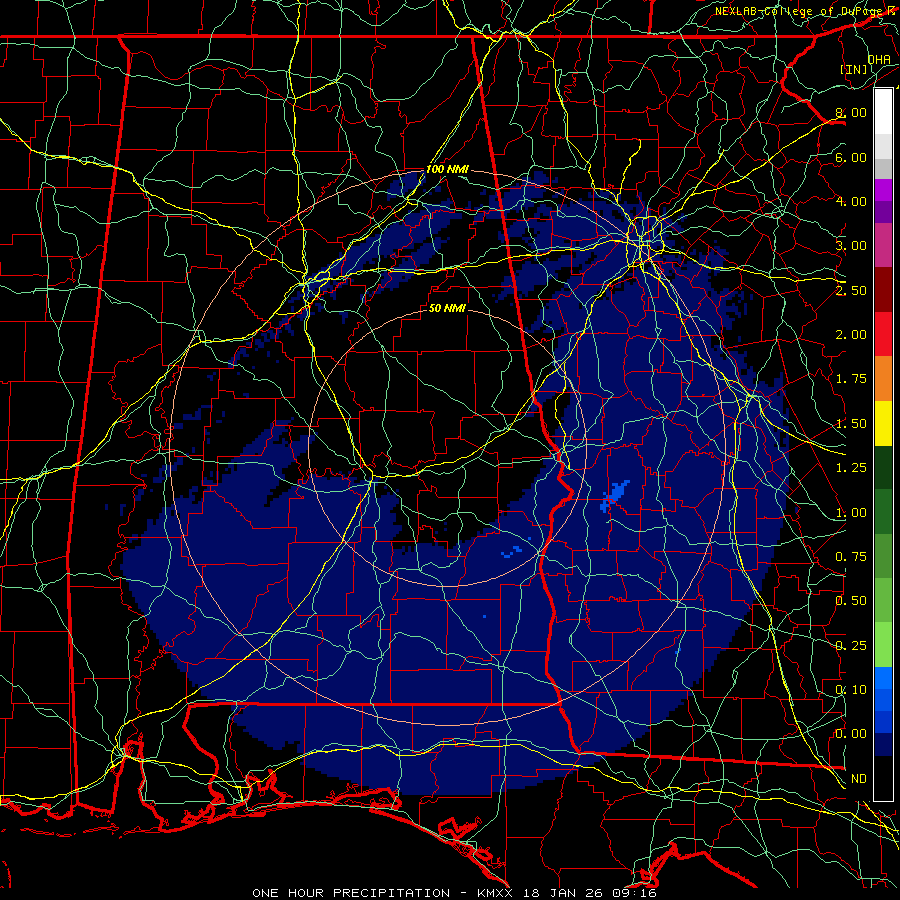Image resolution: width=900 pixels, height=900 pixels.
Task: Click the 100 NMI range ring label
Action: 447,170
